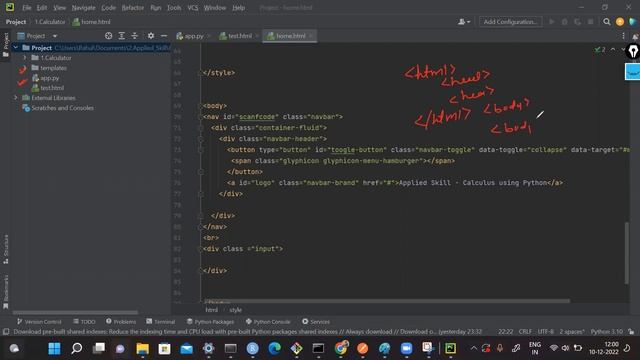Open the Refactor menu
The height and width of the screenshot is (360, 640).
(133, 7)
